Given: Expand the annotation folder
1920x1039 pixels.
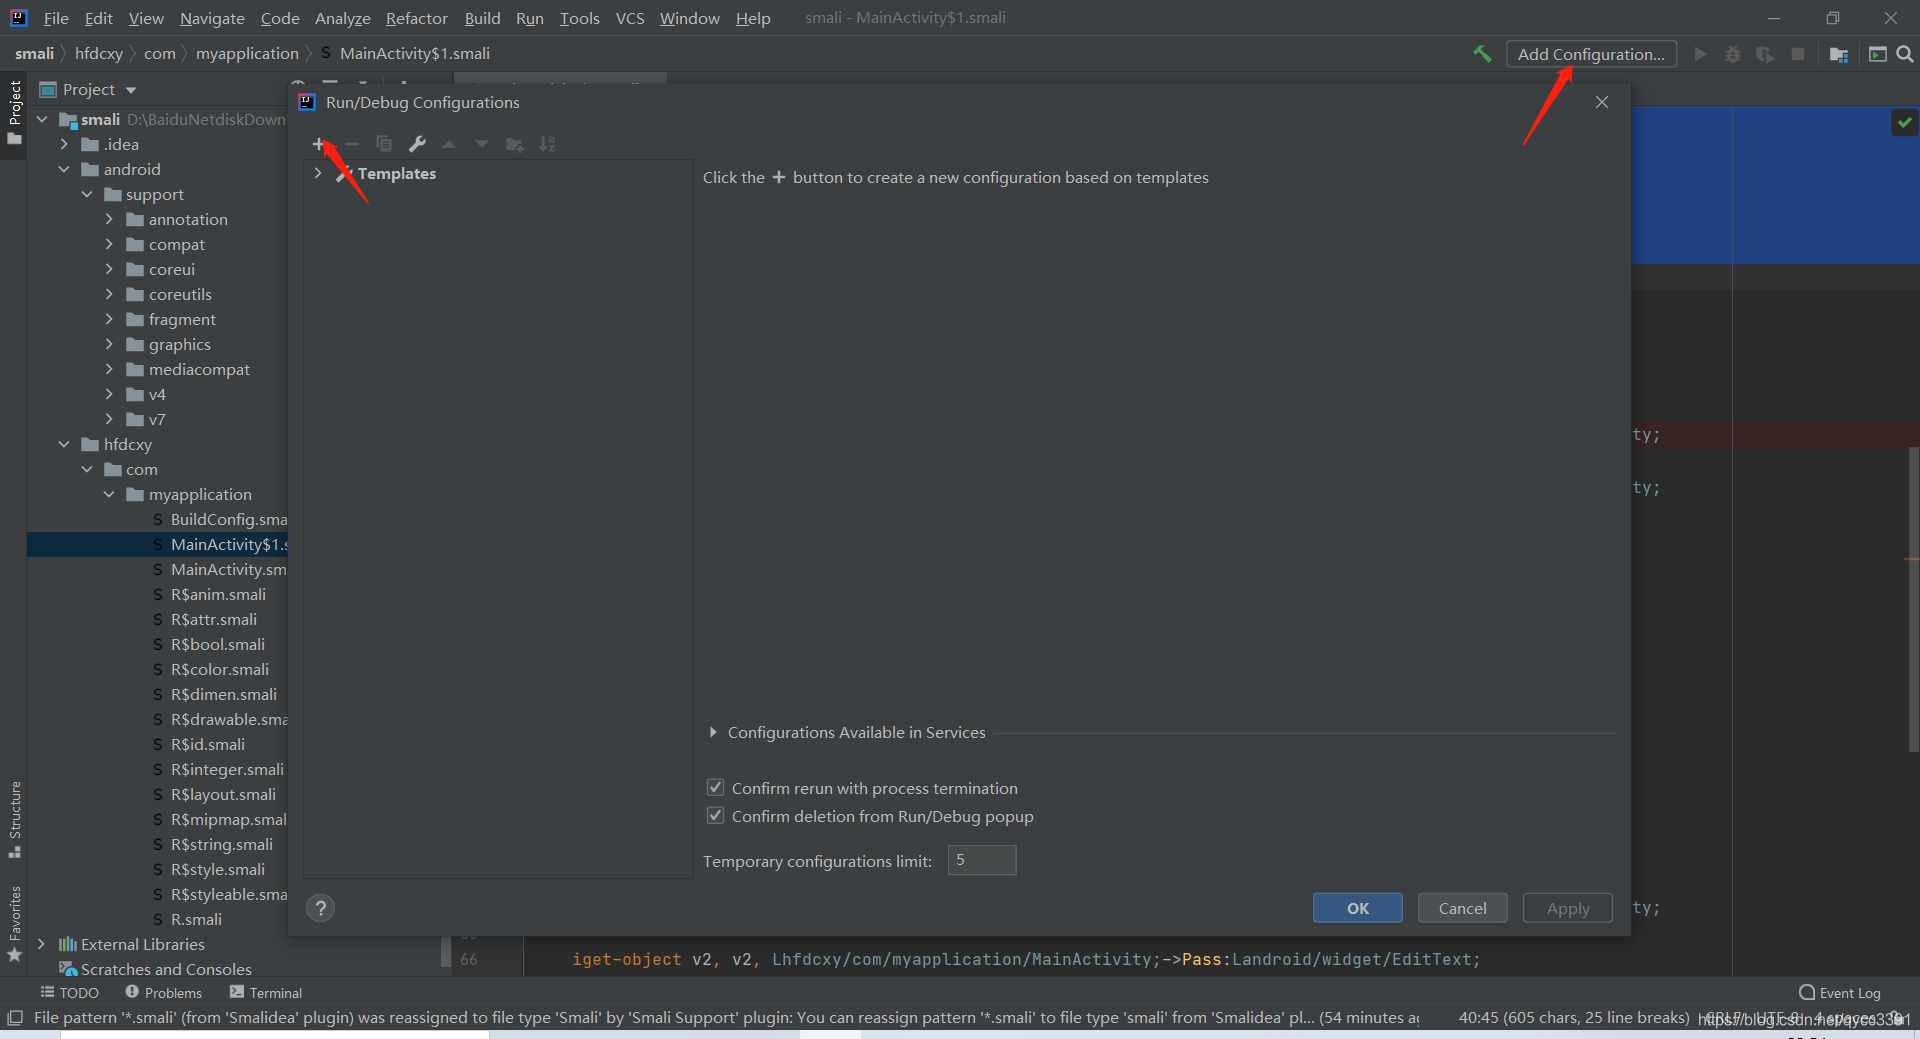Looking at the screenshot, I should click(109, 219).
